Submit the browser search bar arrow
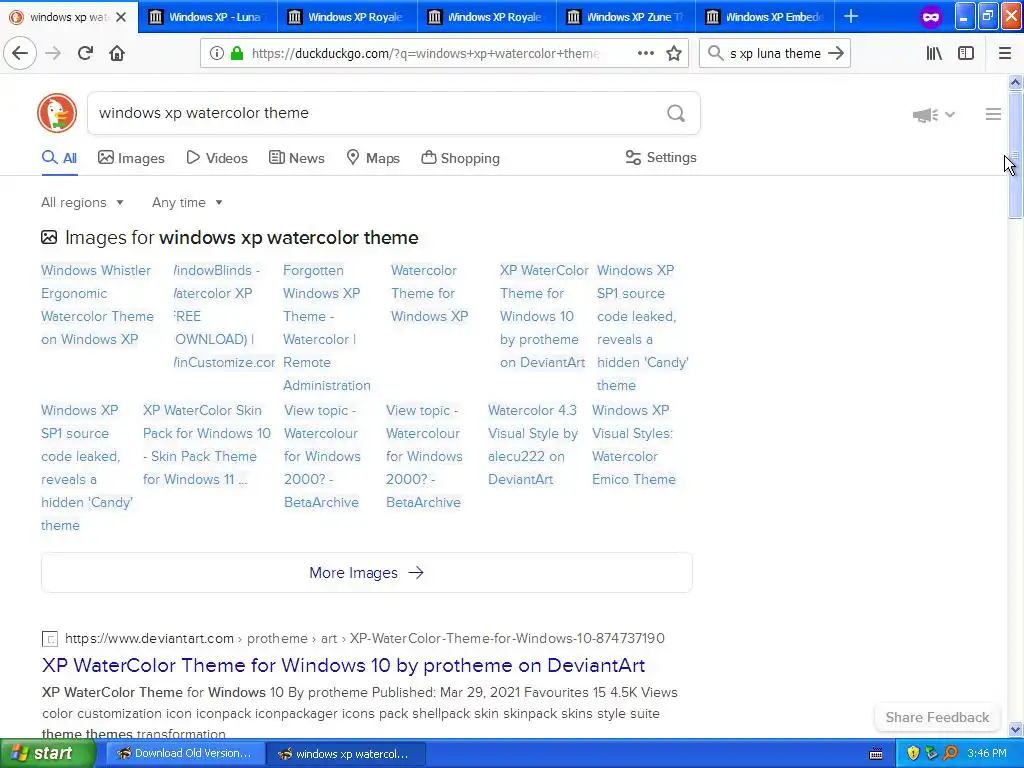1024x768 pixels. click(x=836, y=53)
